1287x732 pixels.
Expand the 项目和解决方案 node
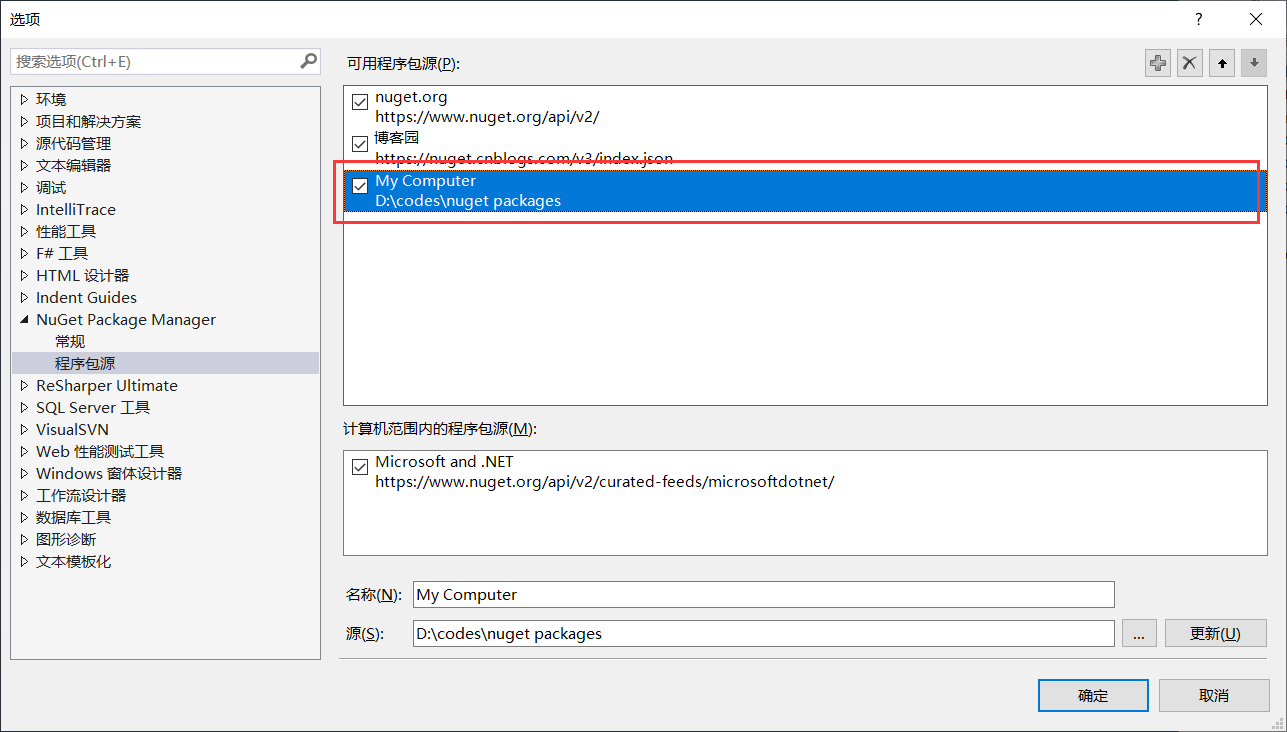25,122
